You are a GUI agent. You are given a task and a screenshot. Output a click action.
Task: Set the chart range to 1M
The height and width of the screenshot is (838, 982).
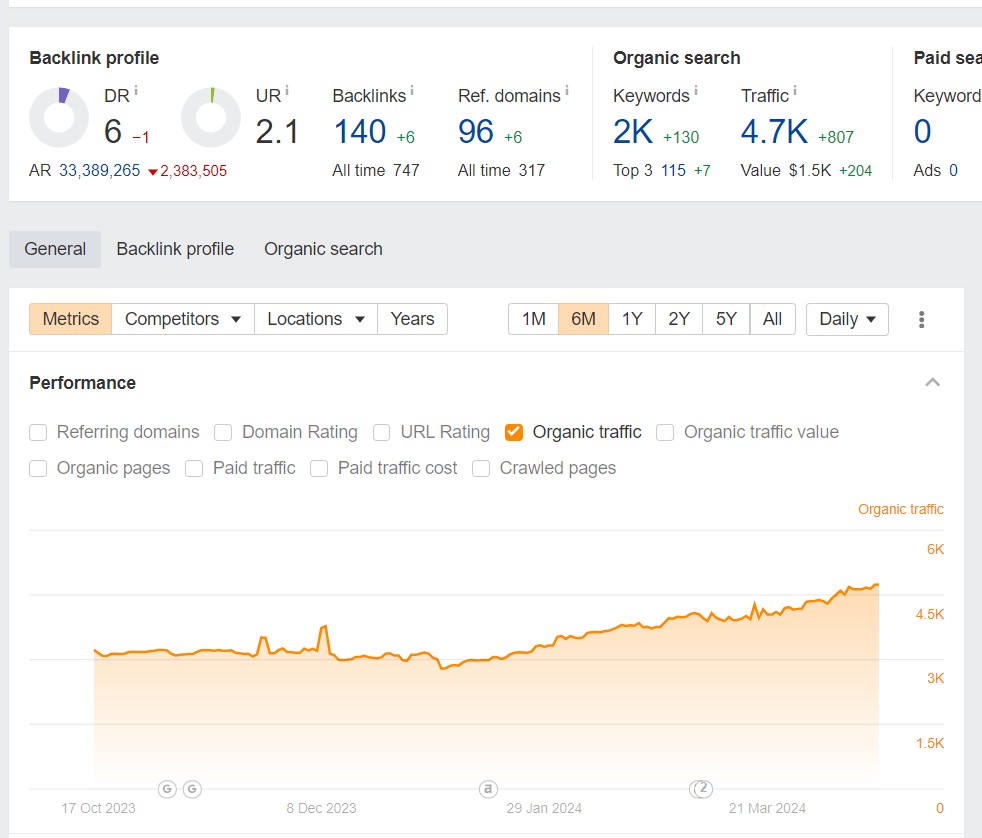tap(534, 319)
